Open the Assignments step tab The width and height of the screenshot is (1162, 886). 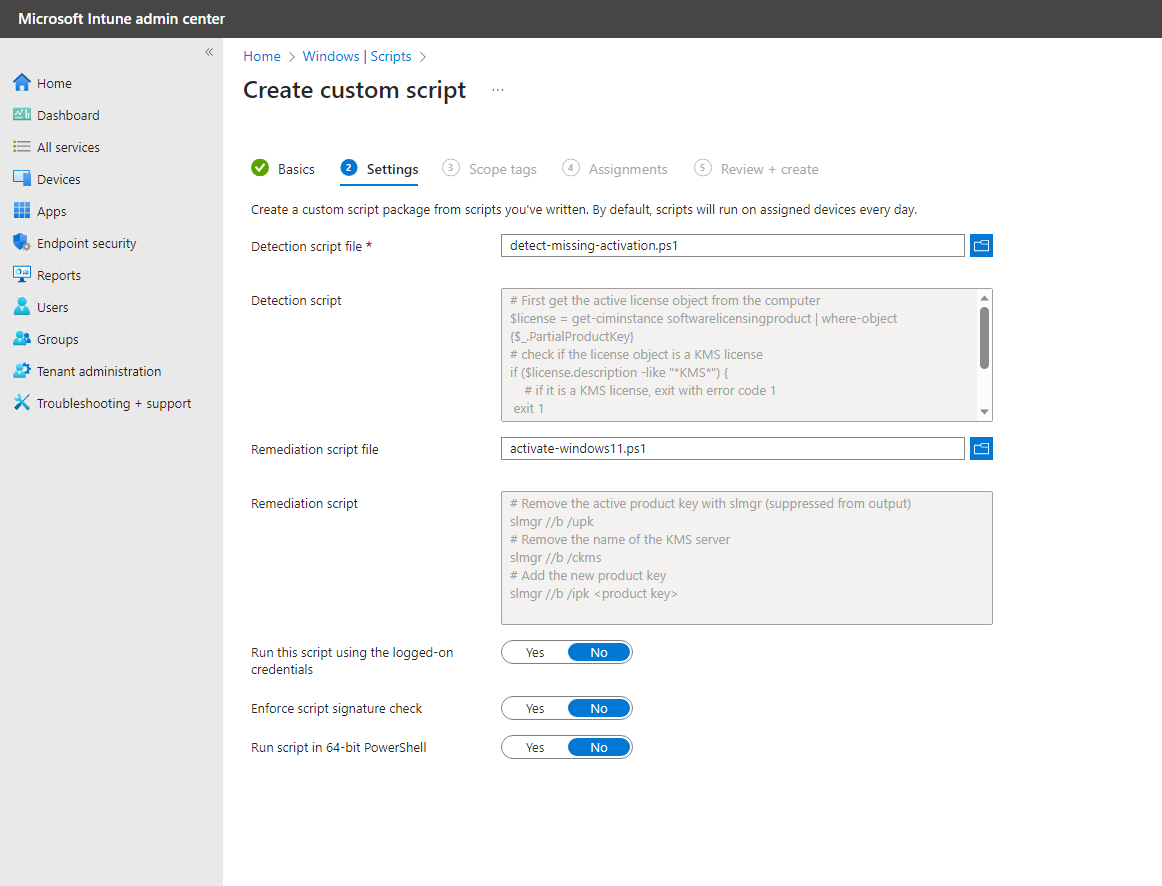pos(615,169)
